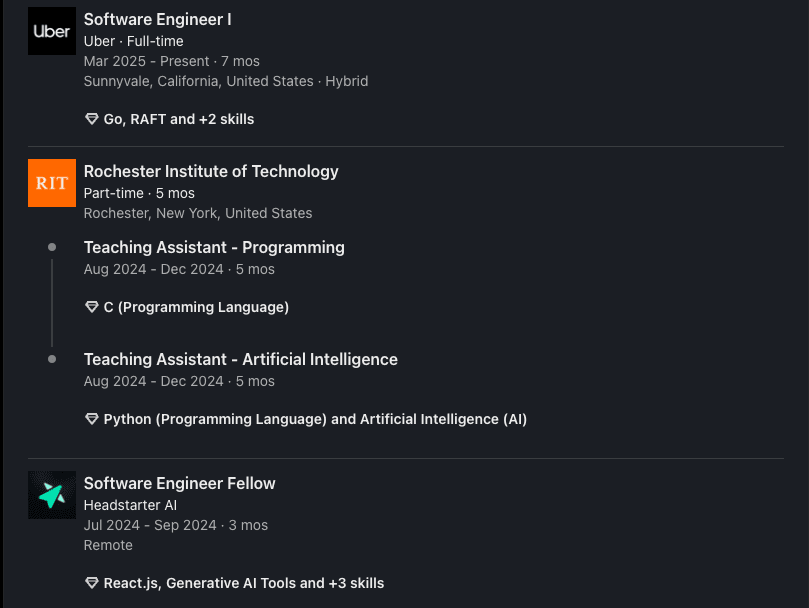This screenshot has width=809, height=608.
Task: Click the timeline connector line between RIT roles
Action: tap(51, 303)
